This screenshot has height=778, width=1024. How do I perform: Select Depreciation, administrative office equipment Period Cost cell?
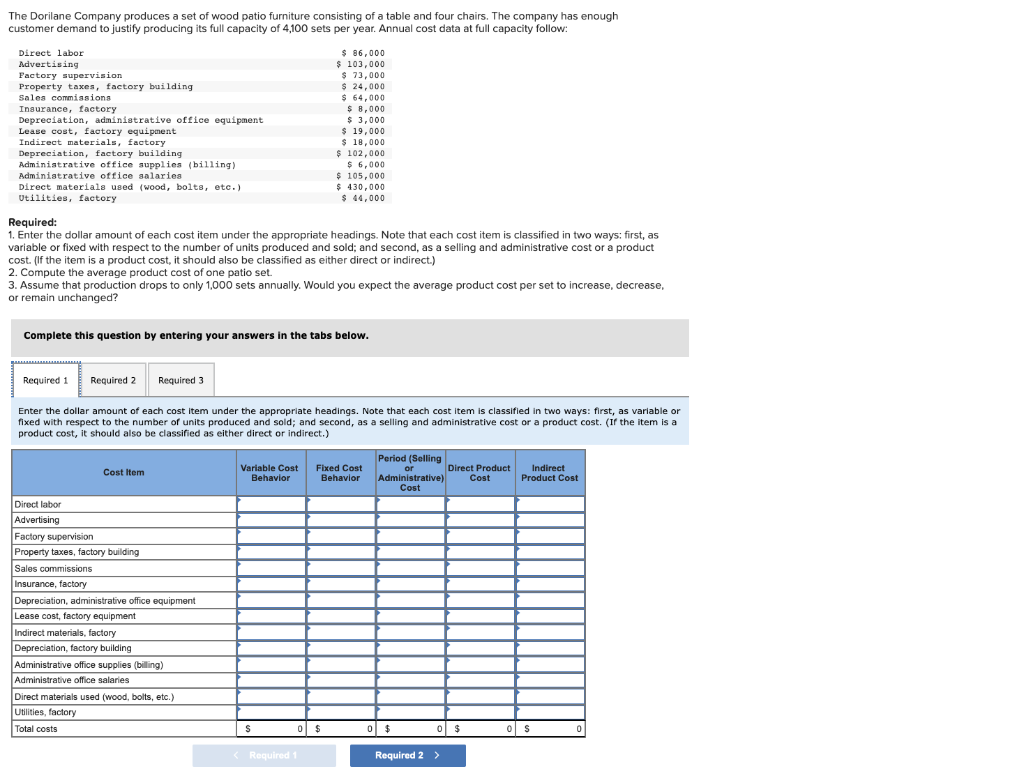coord(411,600)
